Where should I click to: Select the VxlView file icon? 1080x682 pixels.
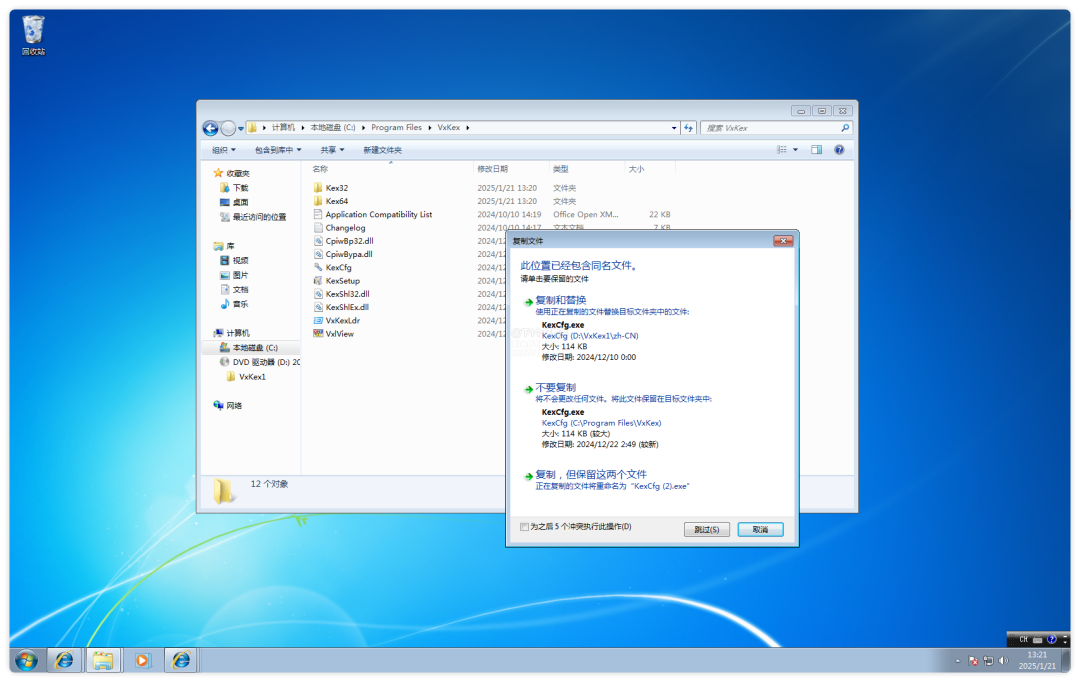318,334
